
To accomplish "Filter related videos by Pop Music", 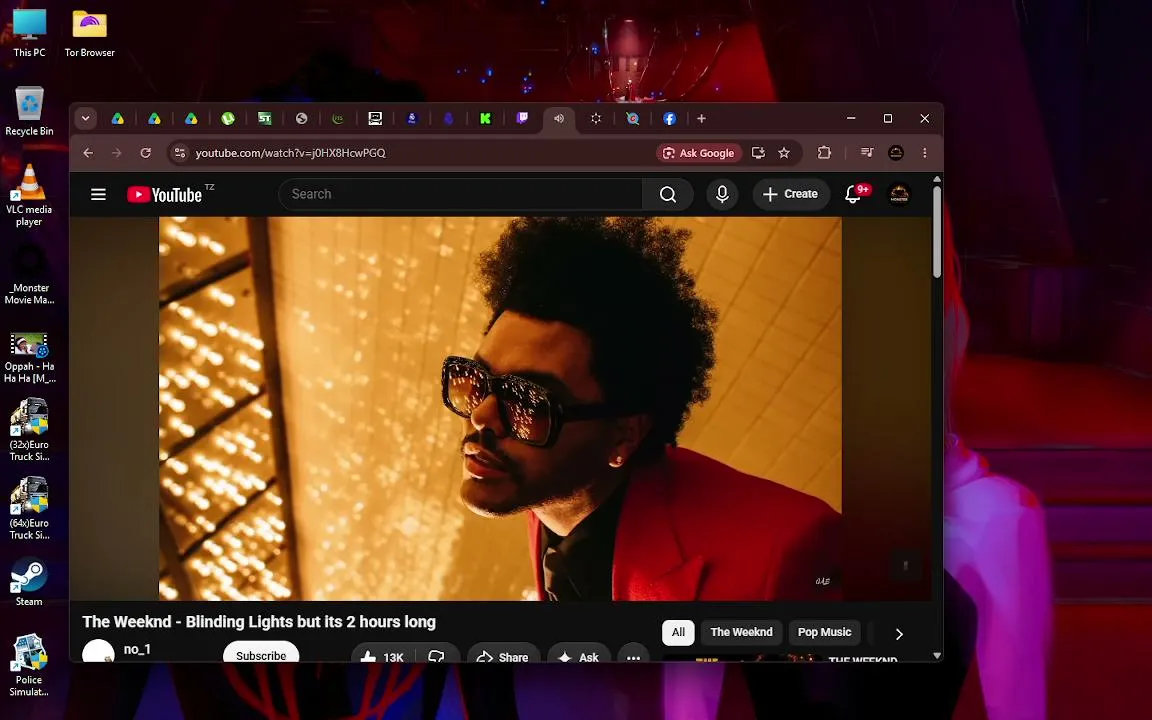I will pos(824,633).
